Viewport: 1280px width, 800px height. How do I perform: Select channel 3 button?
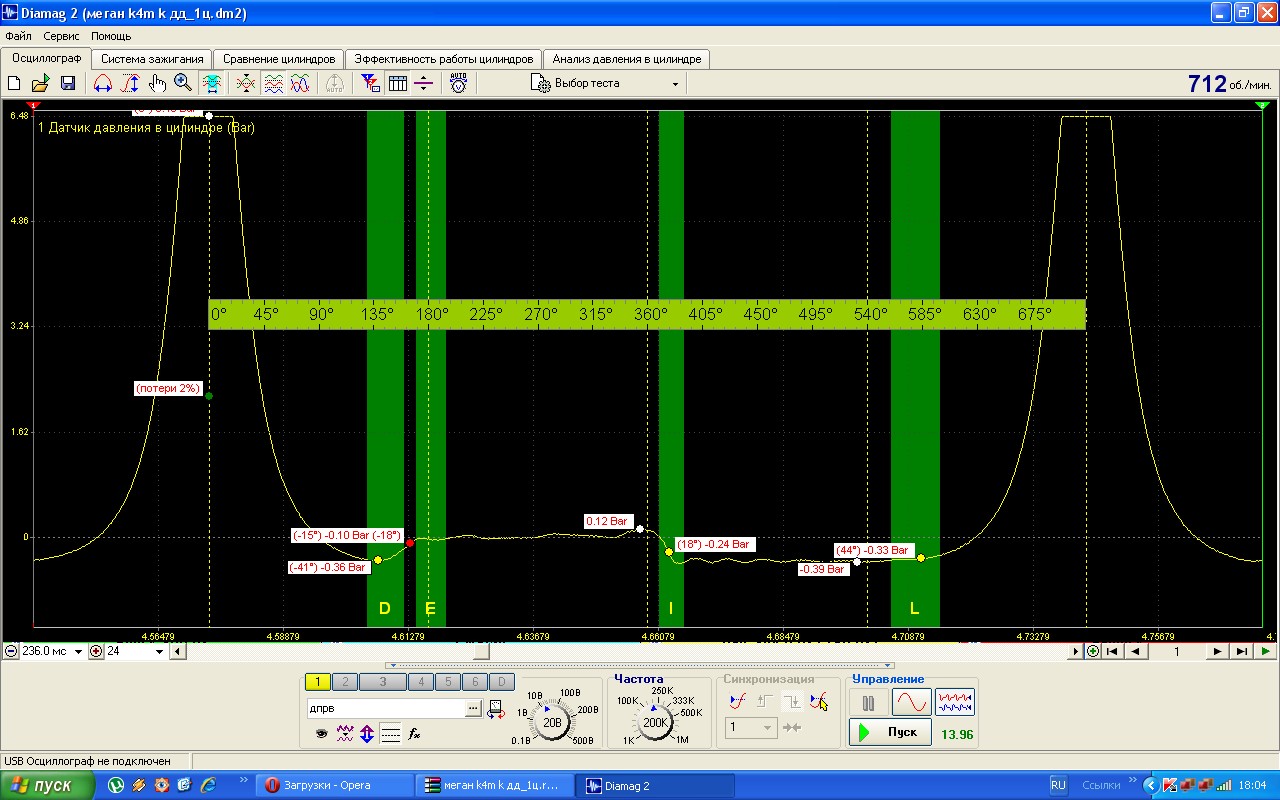(x=382, y=682)
